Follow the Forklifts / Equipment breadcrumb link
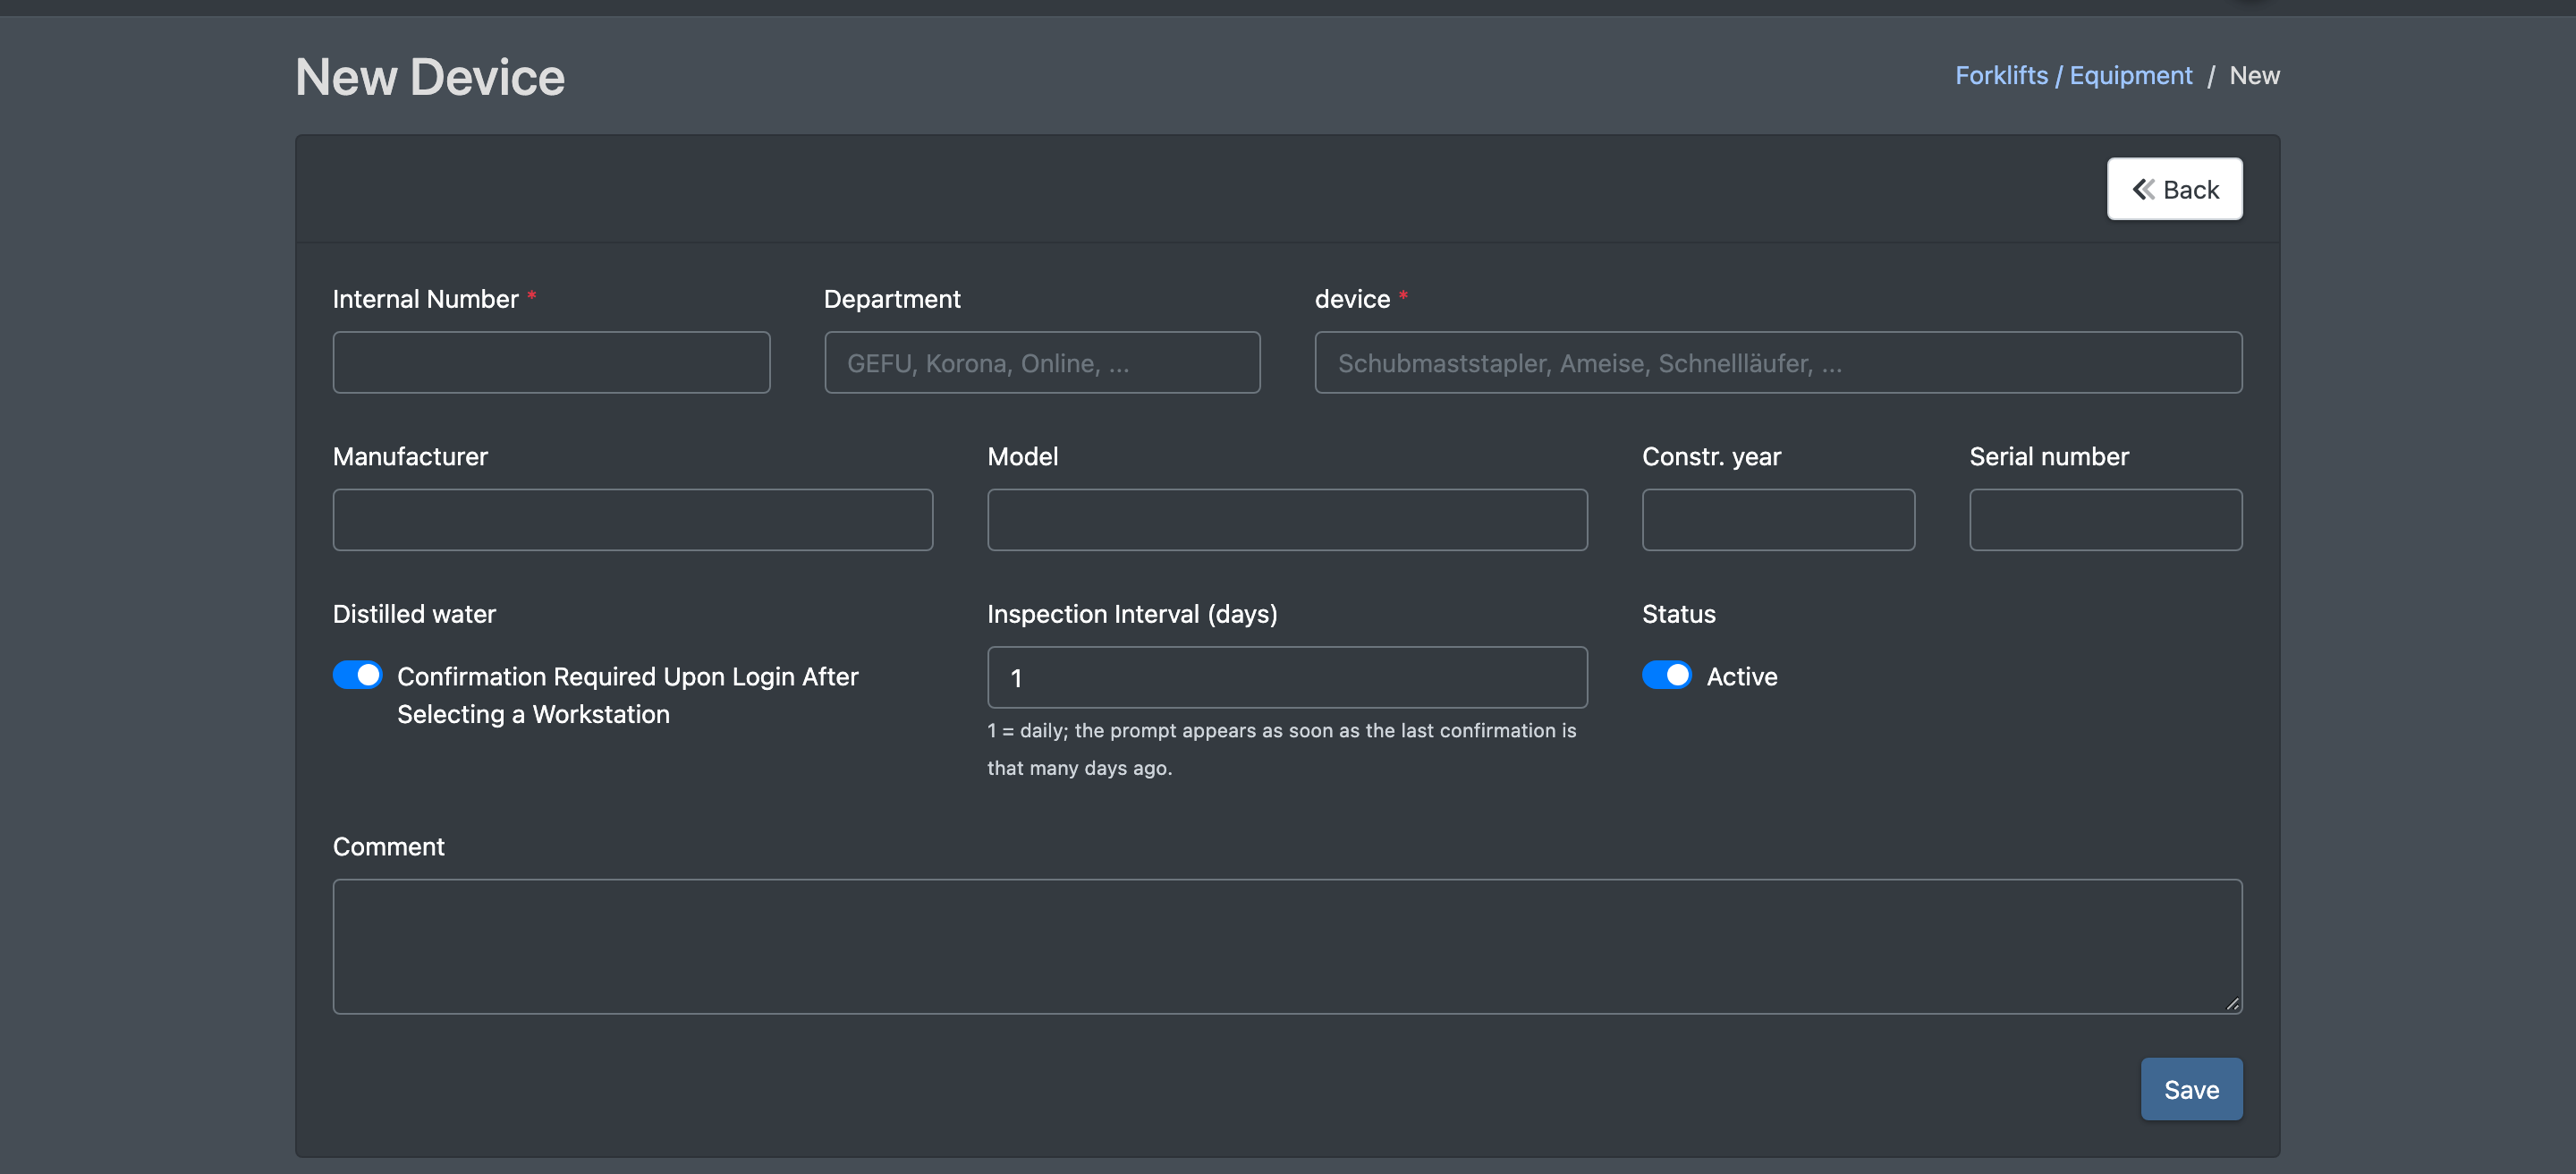Viewport: 2576px width, 1174px height. [x=2073, y=76]
